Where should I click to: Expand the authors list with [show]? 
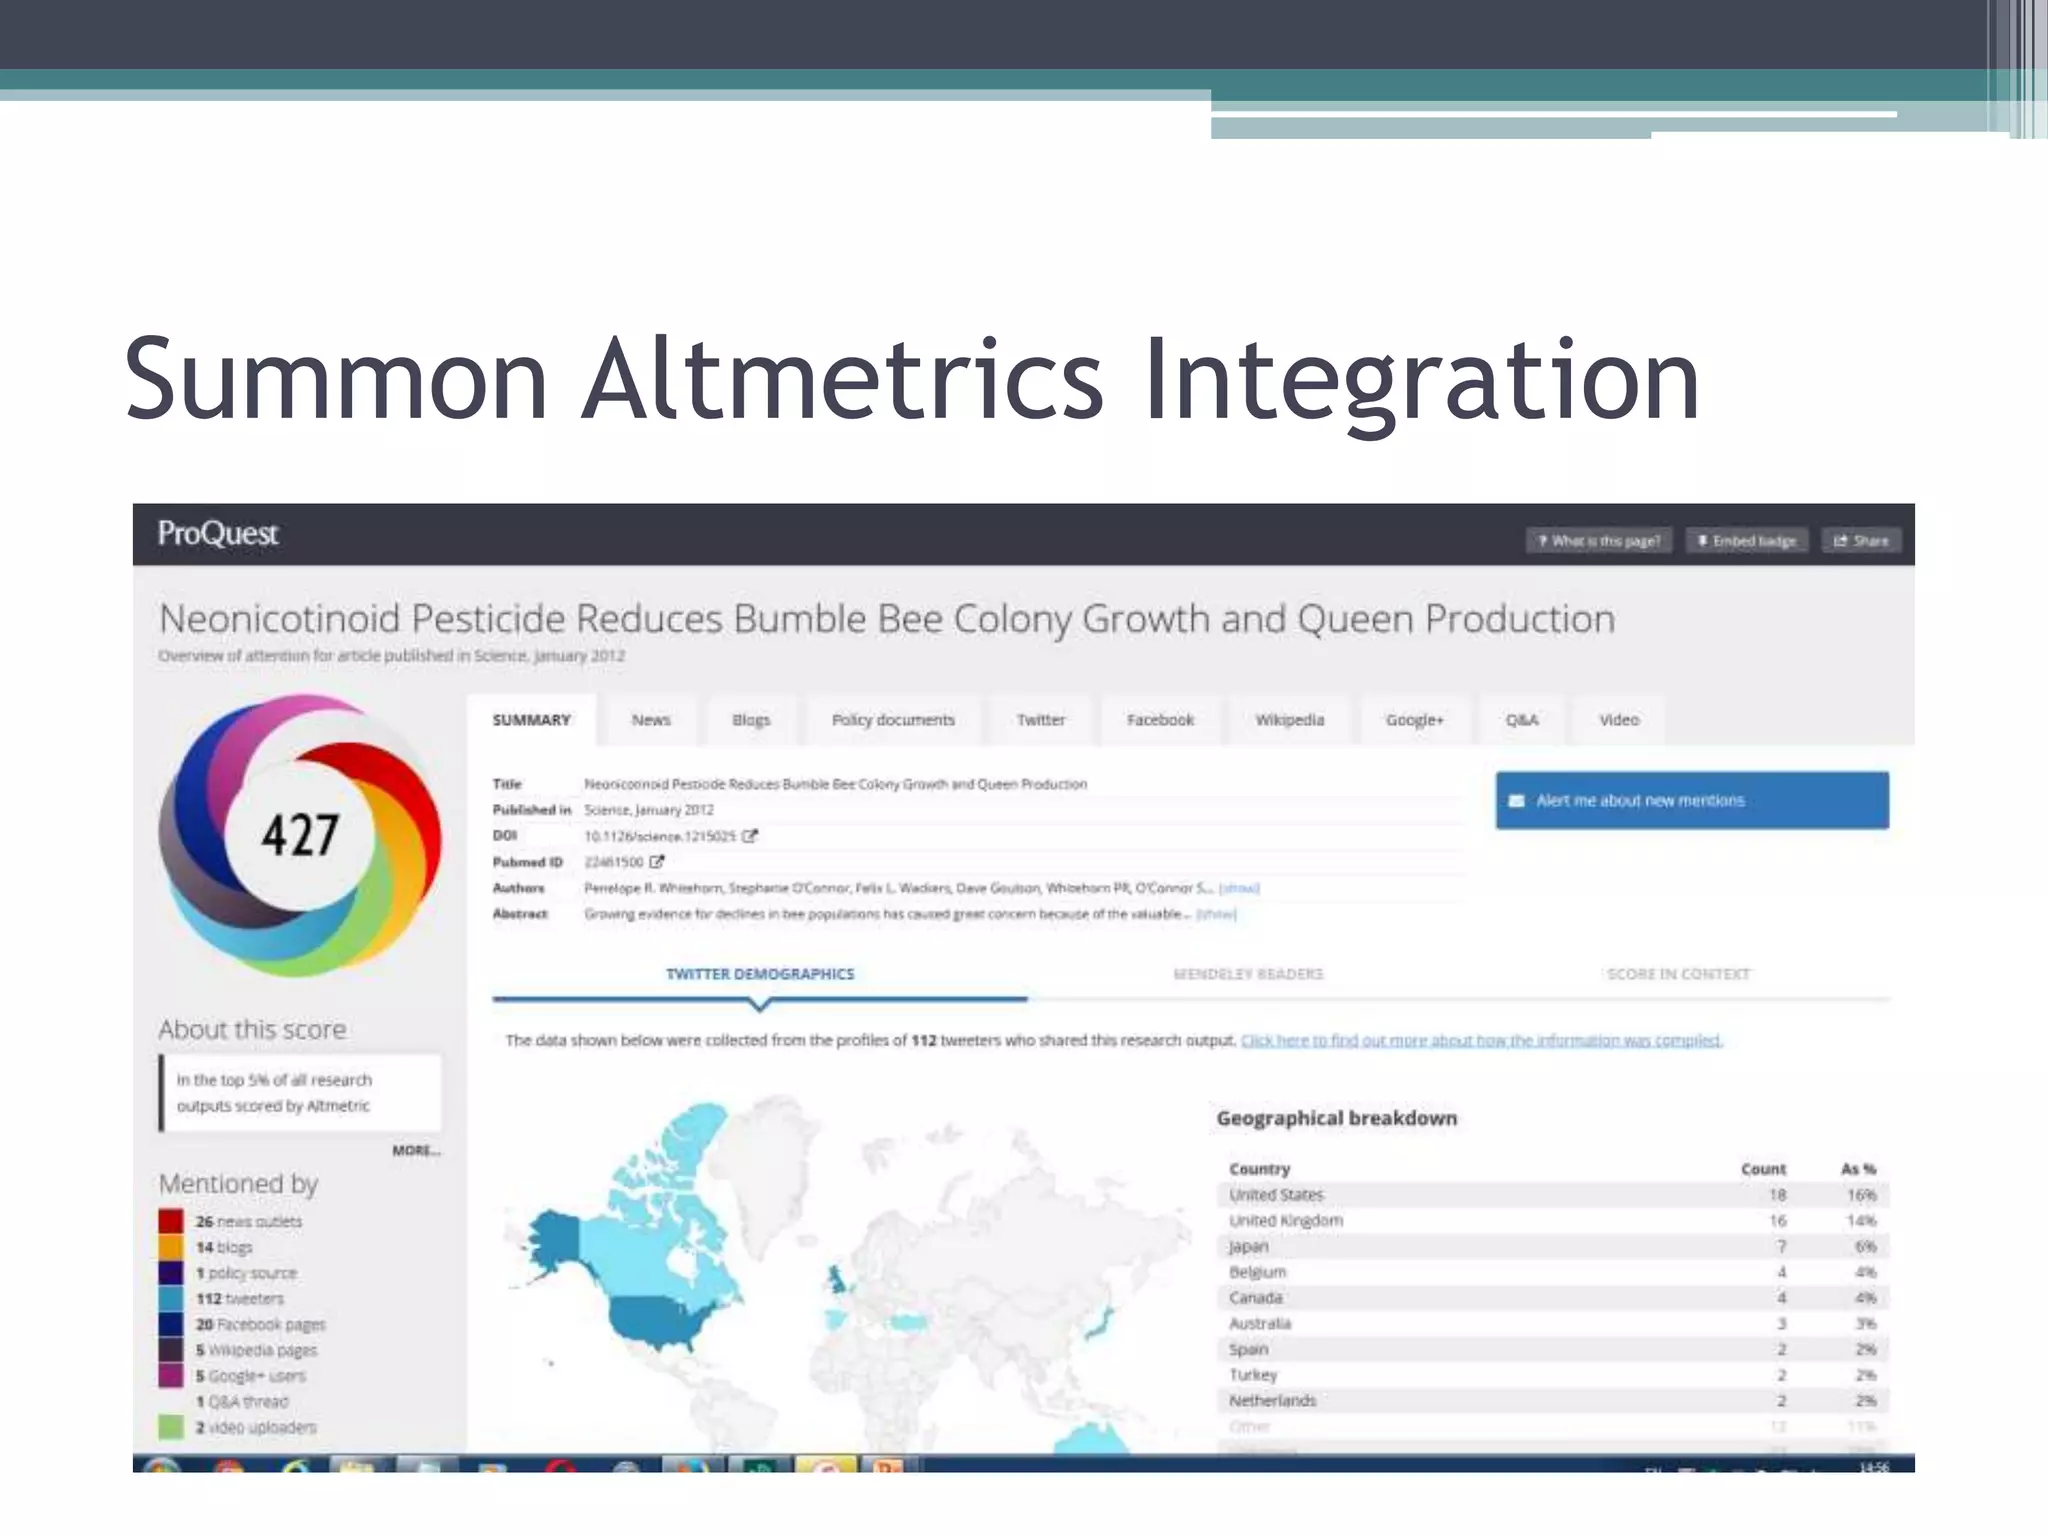pos(1239,888)
